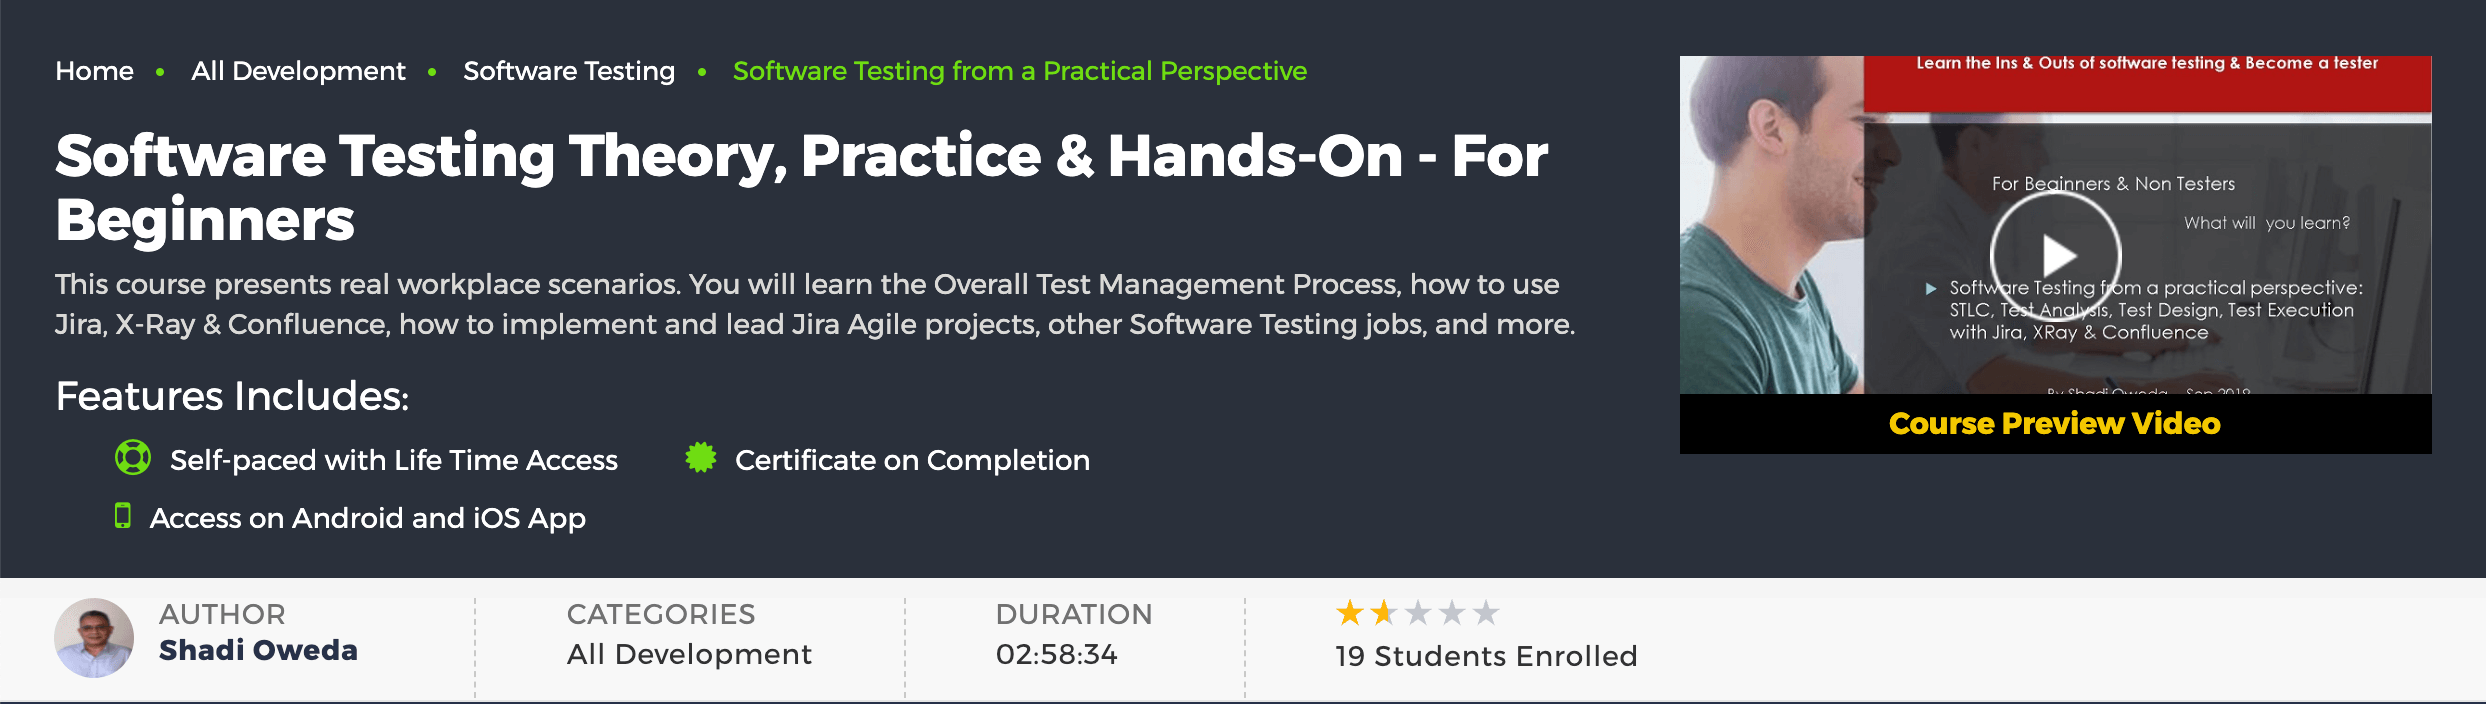Click the green mobile phone icon
Image resolution: width=2486 pixels, height=704 pixels.
coord(123,515)
